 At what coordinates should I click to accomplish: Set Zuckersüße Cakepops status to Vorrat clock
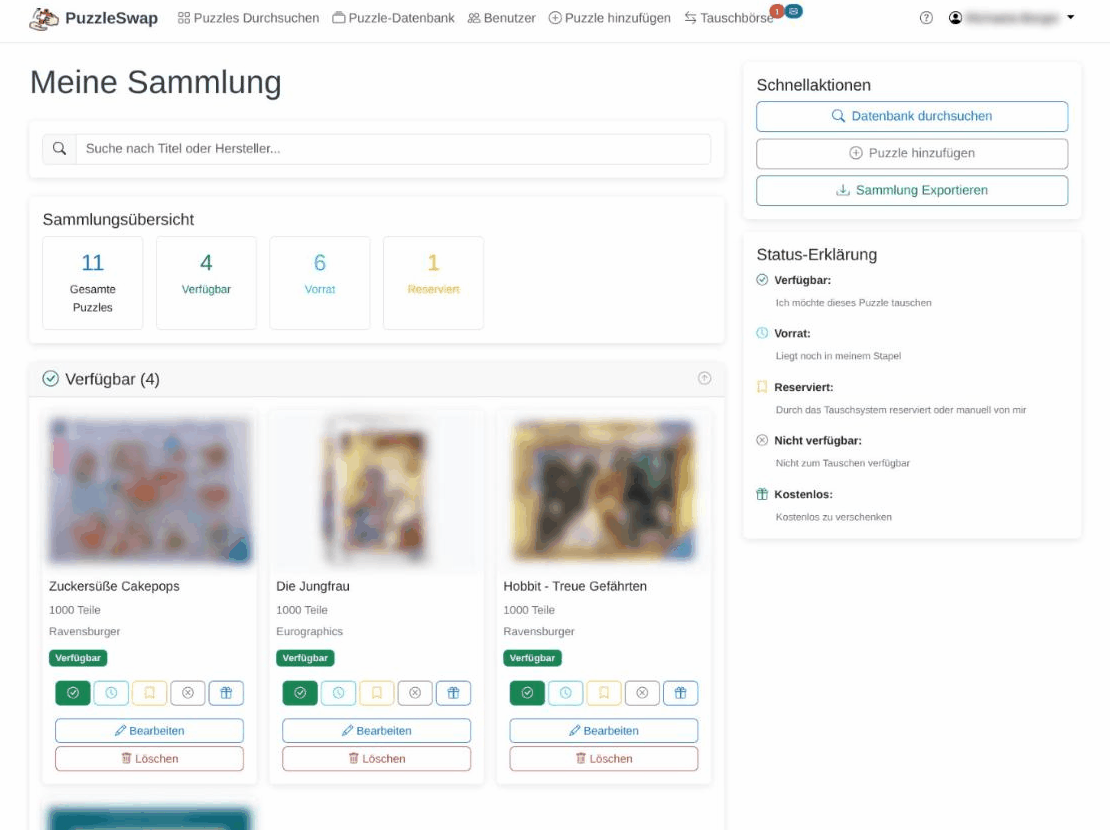click(111, 693)
